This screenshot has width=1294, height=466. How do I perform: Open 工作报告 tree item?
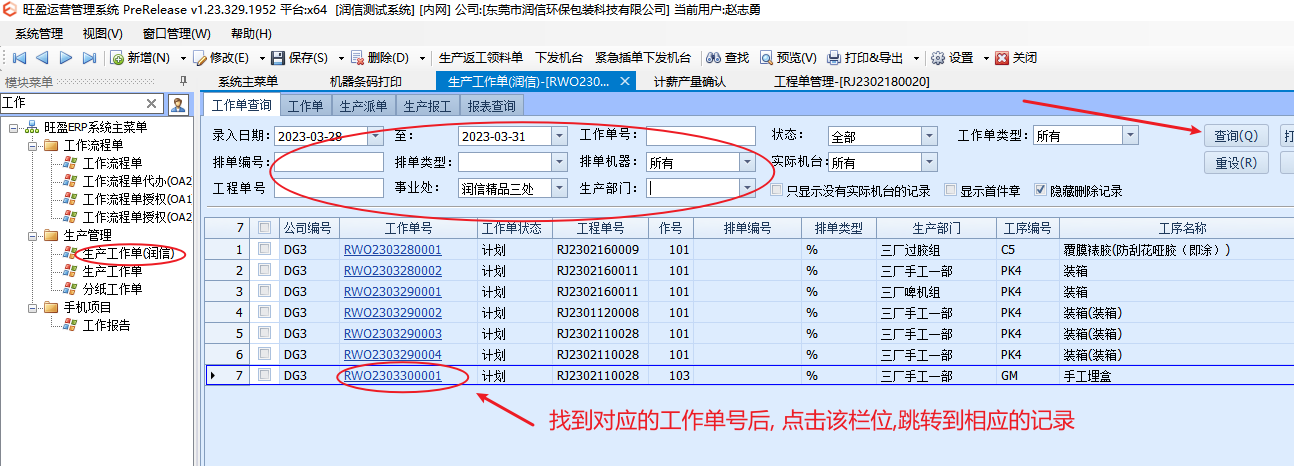coord(106,325)
